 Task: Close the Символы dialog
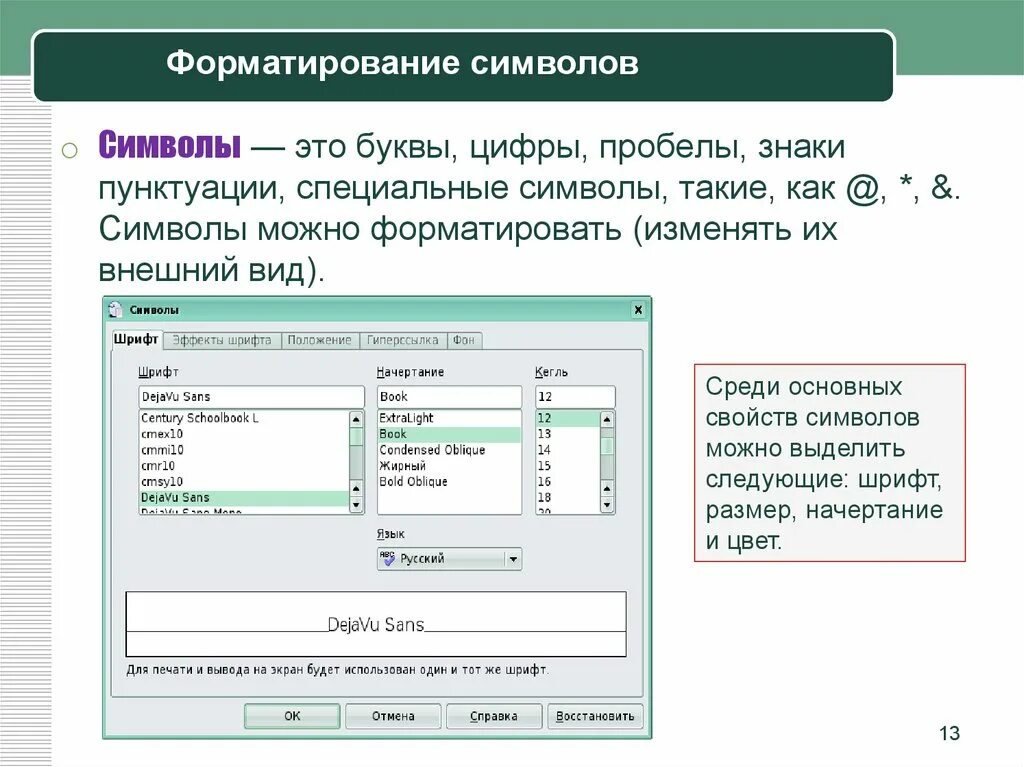638,310
